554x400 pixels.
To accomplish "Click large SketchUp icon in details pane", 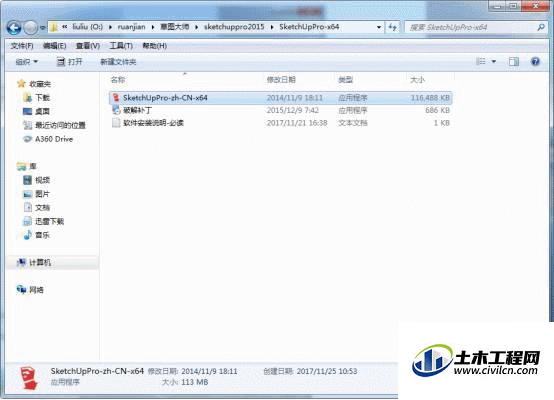I will (29, 378).
